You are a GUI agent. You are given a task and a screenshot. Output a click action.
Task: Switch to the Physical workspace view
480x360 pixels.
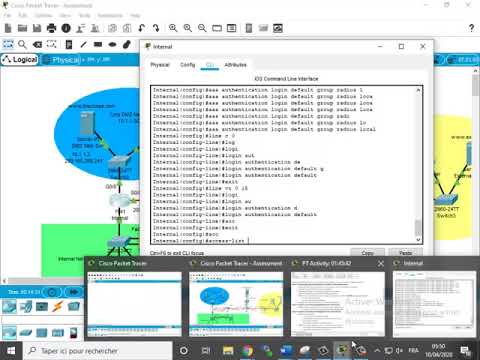click(x=62, y=60)
